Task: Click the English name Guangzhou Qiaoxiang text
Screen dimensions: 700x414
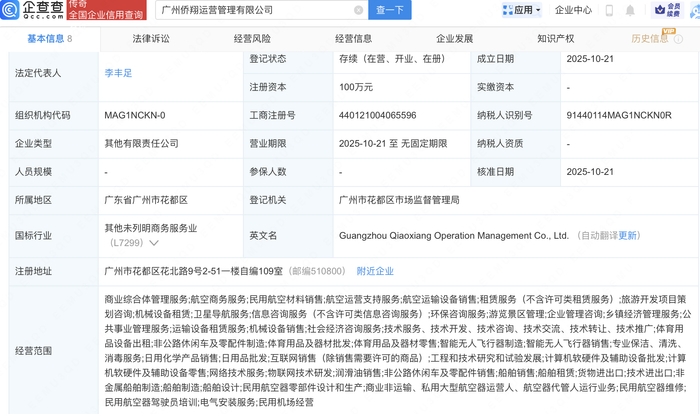Action: [x=454, y=235]
